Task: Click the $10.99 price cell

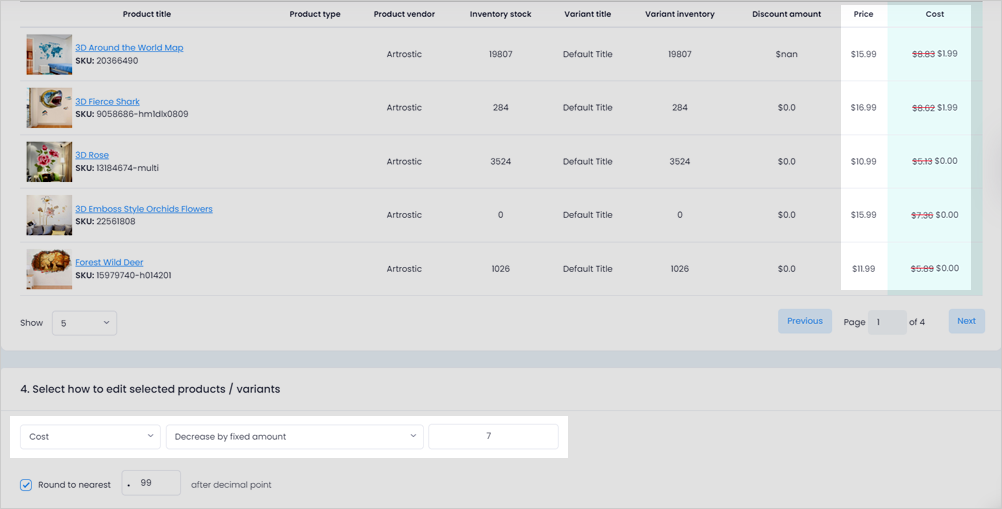Action: [x=863, y=162]
